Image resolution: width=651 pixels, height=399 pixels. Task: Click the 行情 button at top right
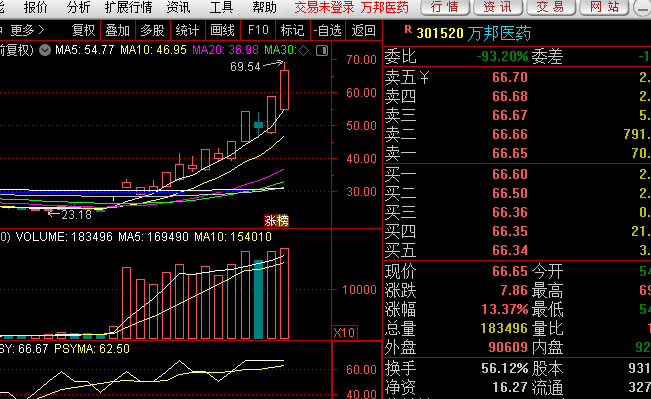click(445, 7)
